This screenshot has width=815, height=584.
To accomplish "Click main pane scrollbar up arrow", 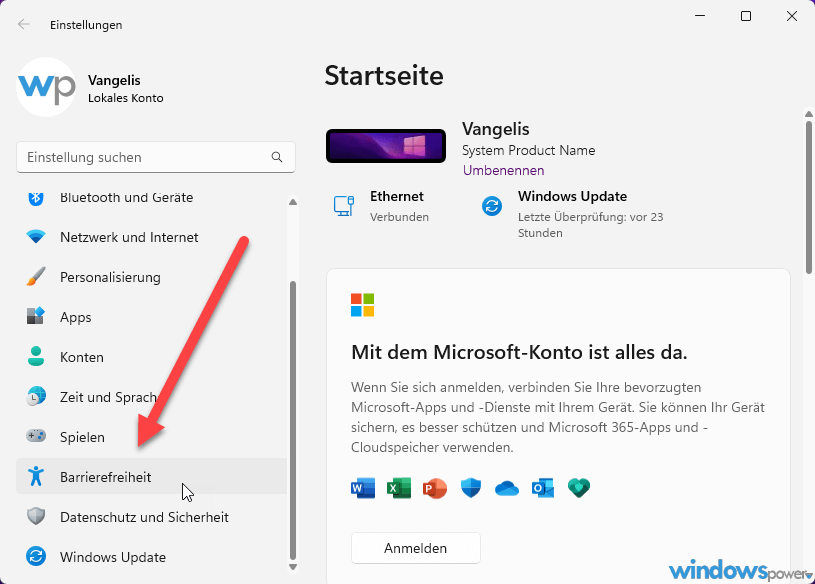I will [x=808, y=114].
